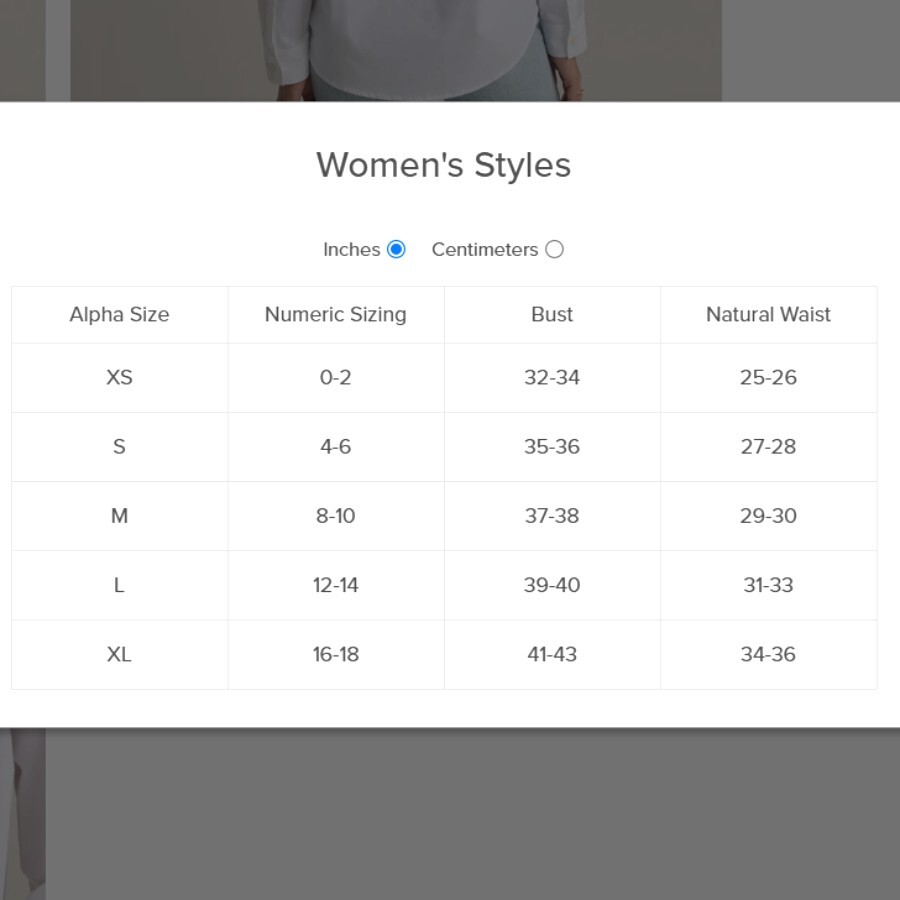Click the Natural Waist column header

(x=769, y=315)
